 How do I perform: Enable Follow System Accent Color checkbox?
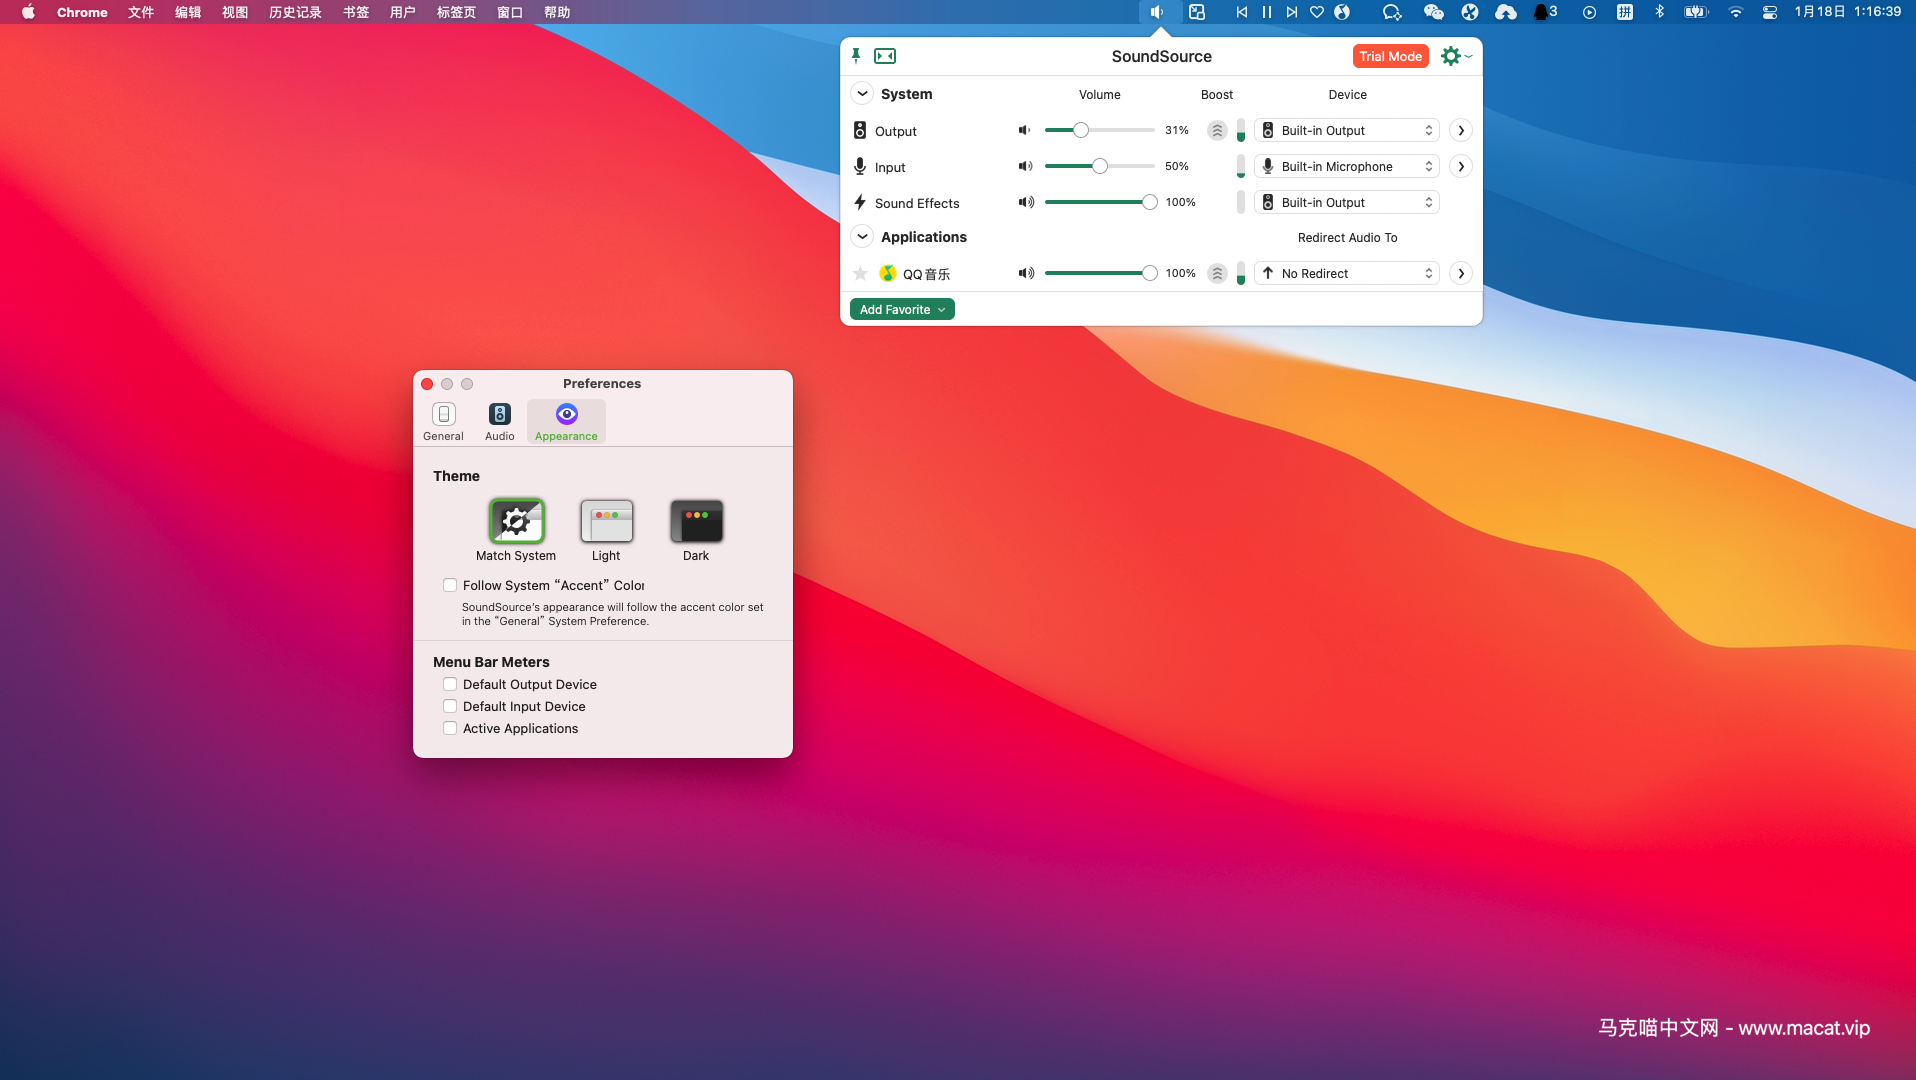coord(450,585)
